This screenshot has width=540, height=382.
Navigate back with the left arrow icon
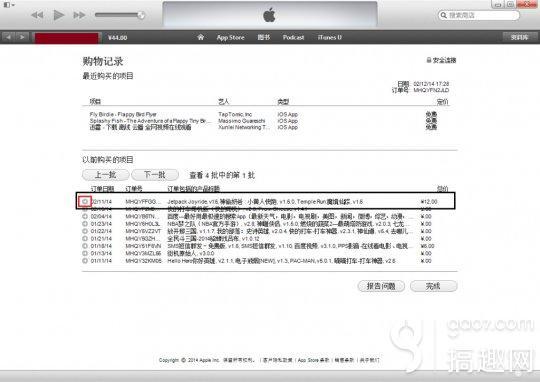8,37
